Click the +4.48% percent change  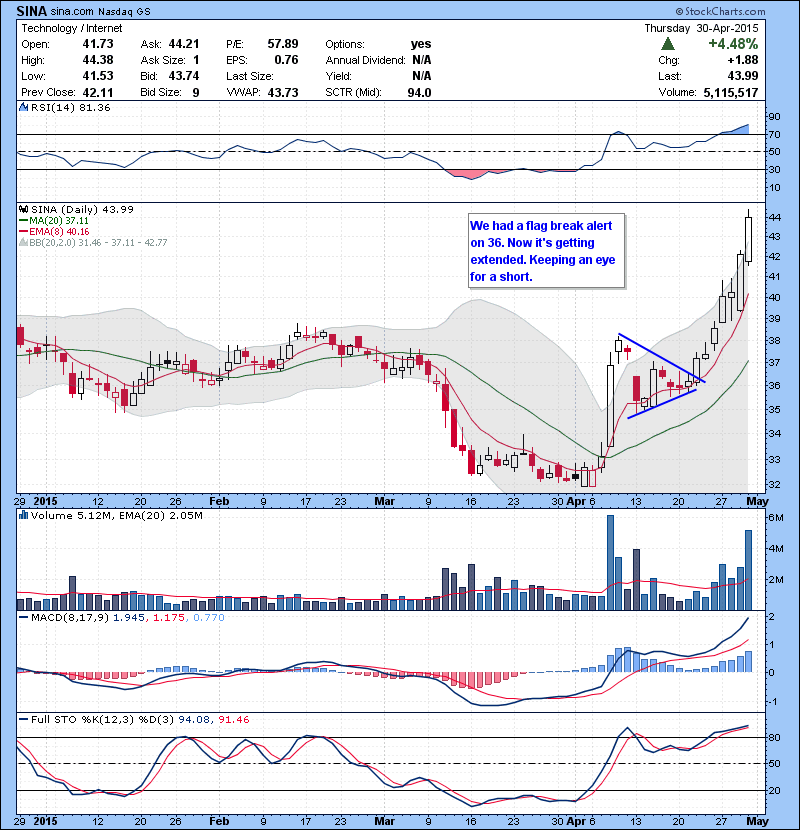[733, 43]
